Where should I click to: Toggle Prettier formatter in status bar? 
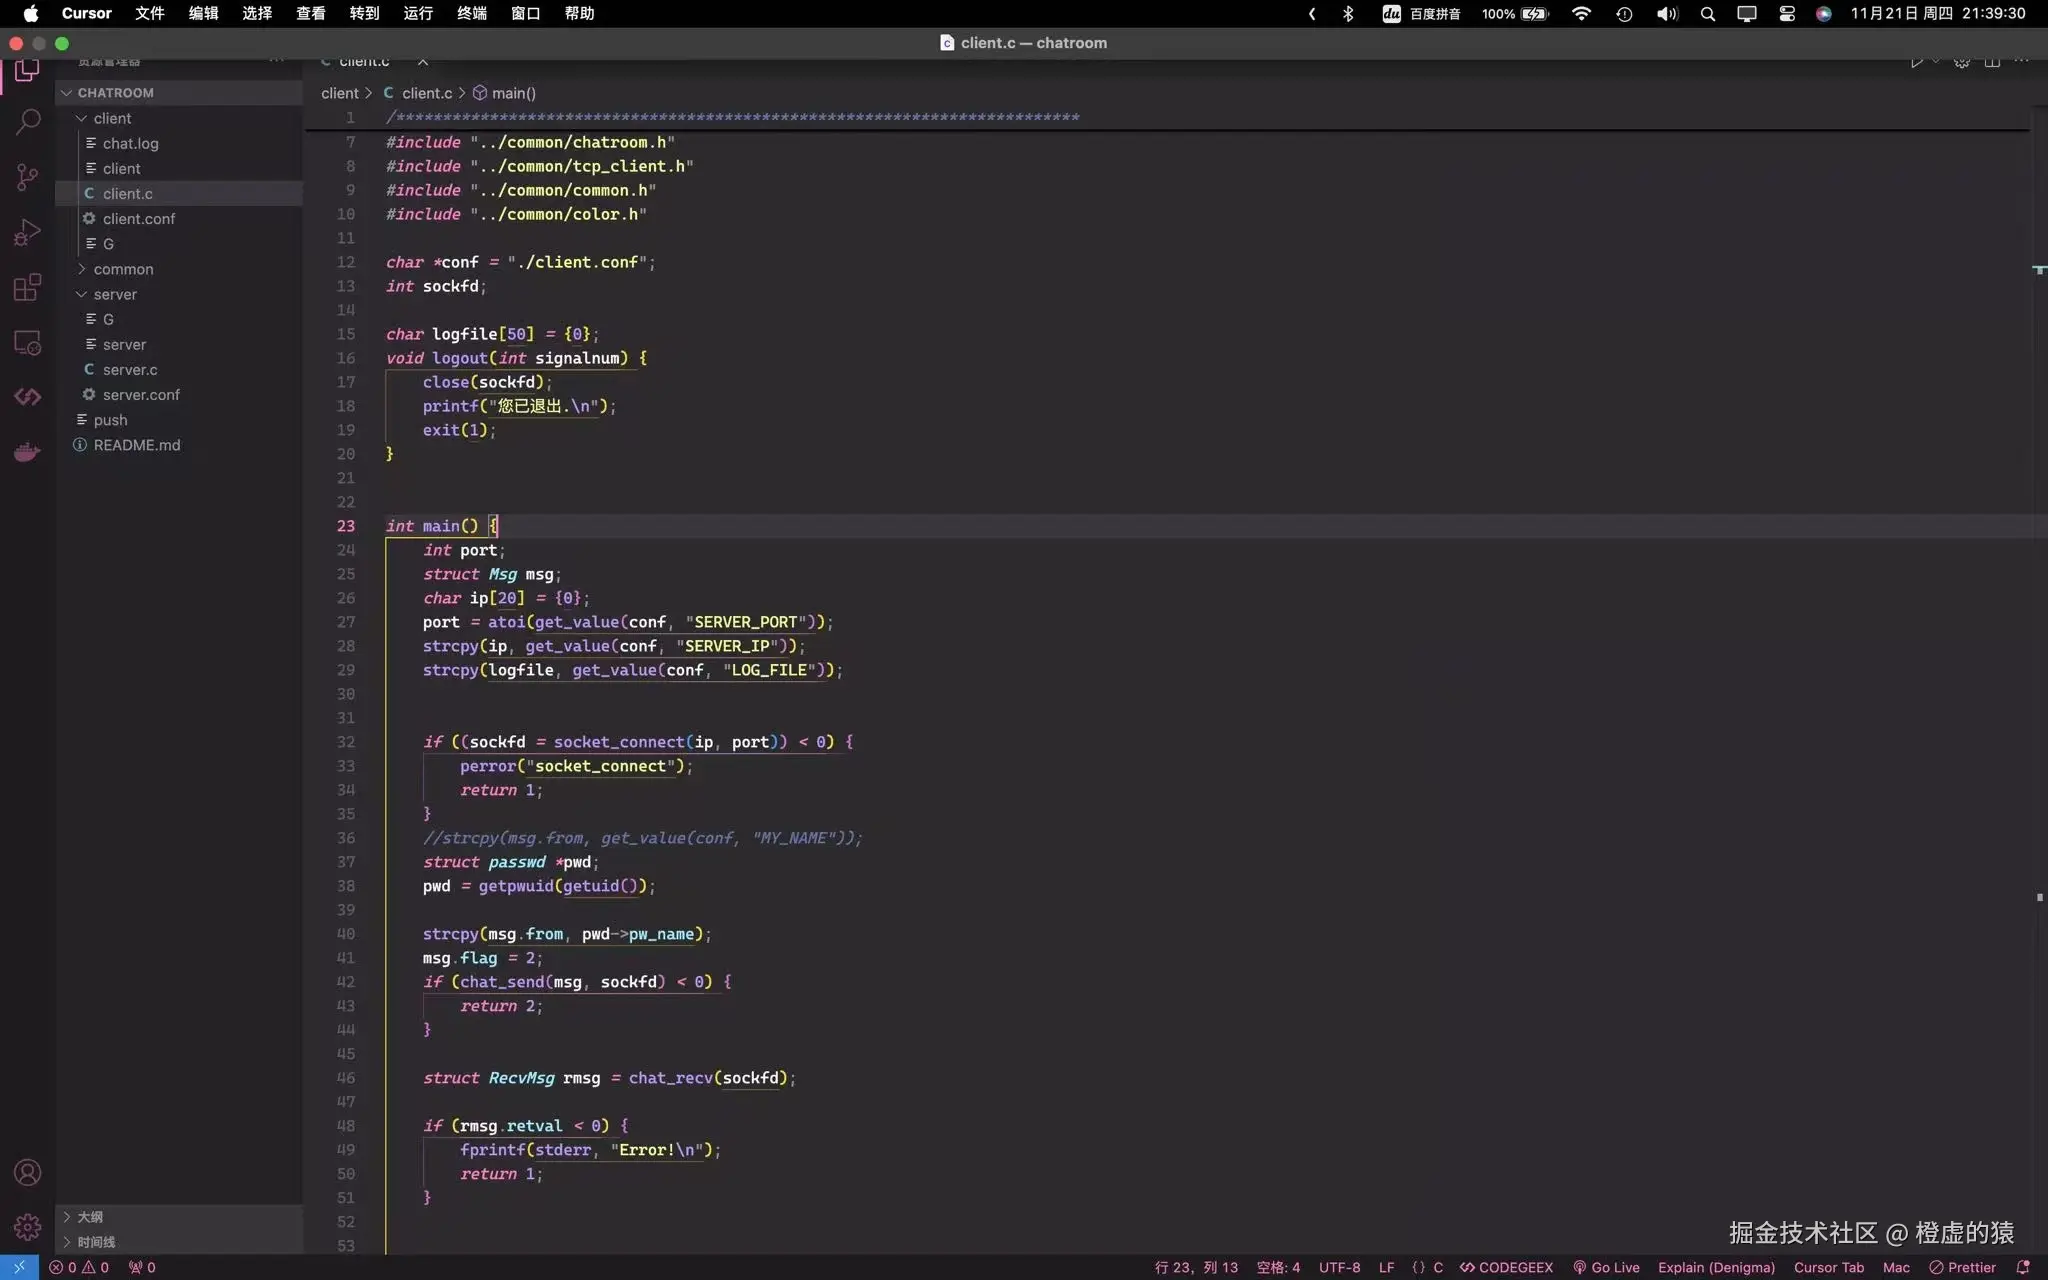click(1962, 1267)
